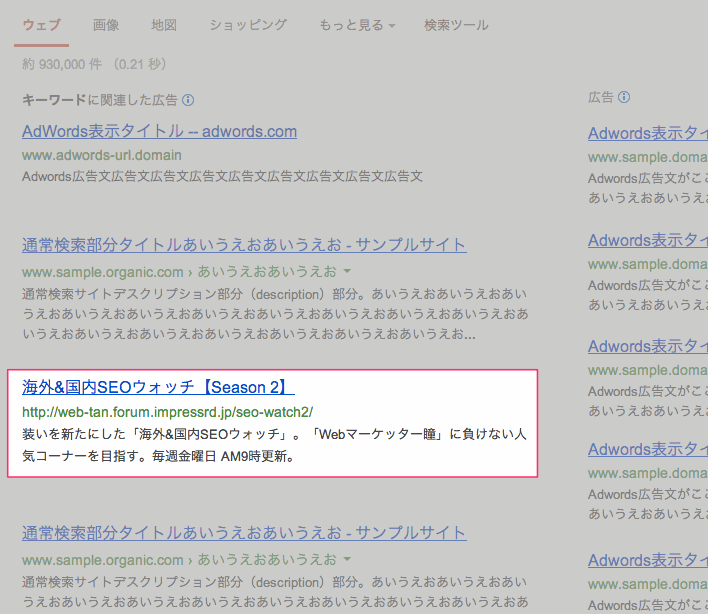Open the topmost right-column Adwords ad title
Viewport: 708px width, 614px height.
[x=647, y=134]
